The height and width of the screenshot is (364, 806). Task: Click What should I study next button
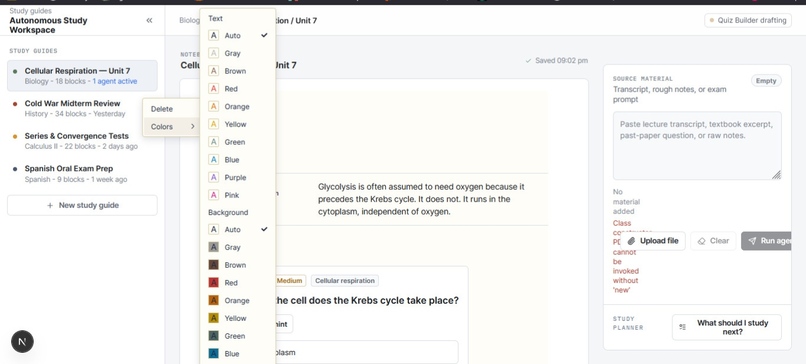coord(726,327)
